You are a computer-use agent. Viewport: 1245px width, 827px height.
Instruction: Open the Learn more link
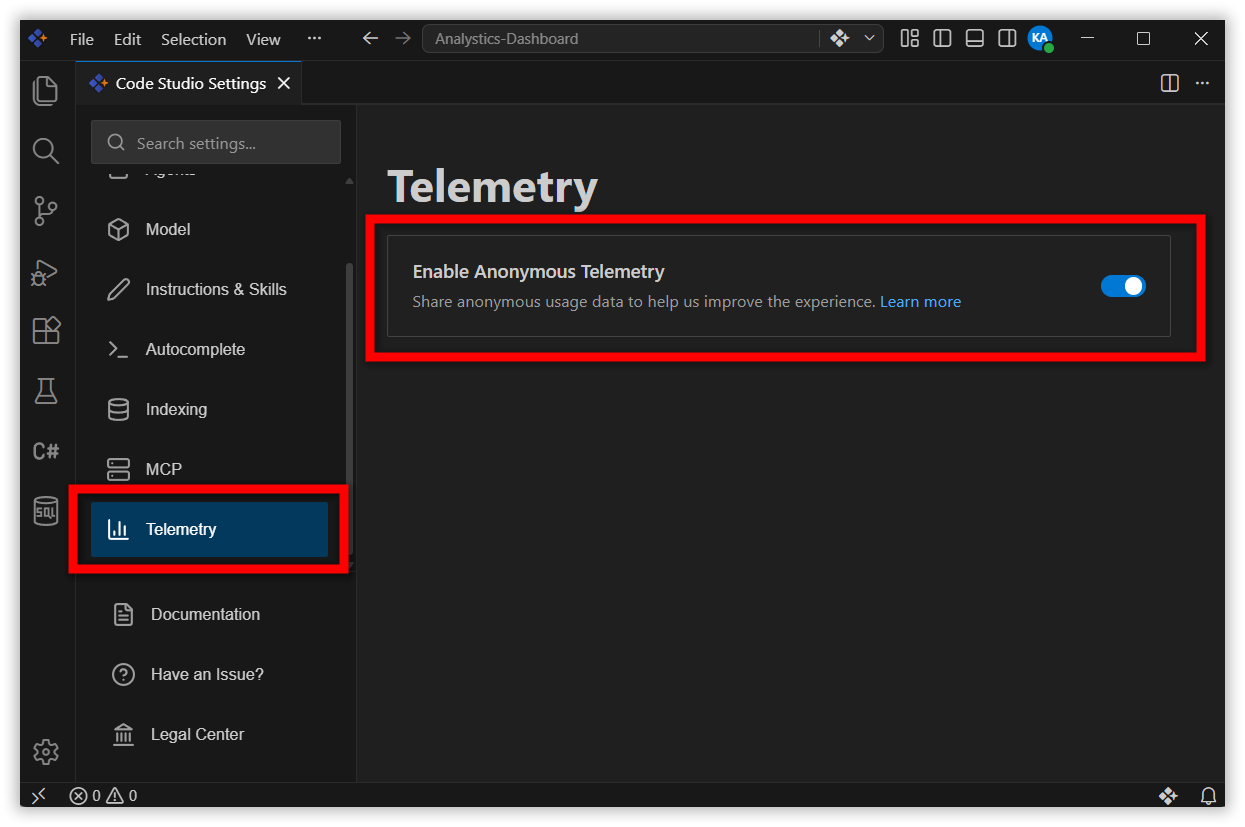[920, 301]
